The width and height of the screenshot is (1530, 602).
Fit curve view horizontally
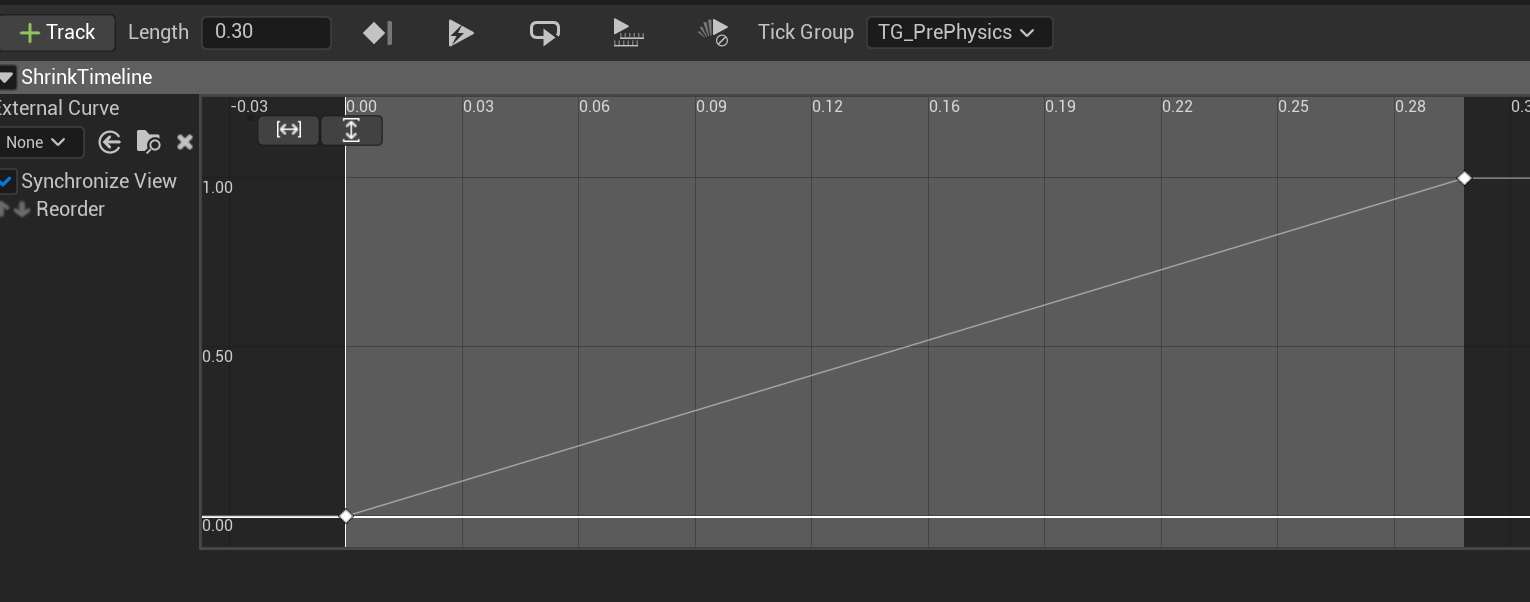(x=288, y=130)
